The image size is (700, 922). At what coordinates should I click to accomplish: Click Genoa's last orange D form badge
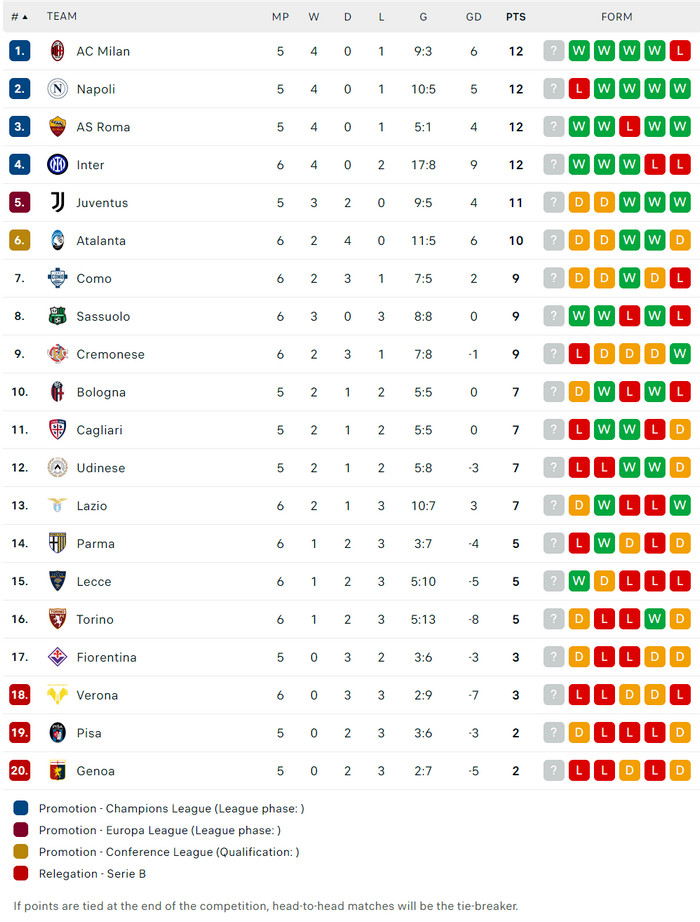tap(680, 771)
